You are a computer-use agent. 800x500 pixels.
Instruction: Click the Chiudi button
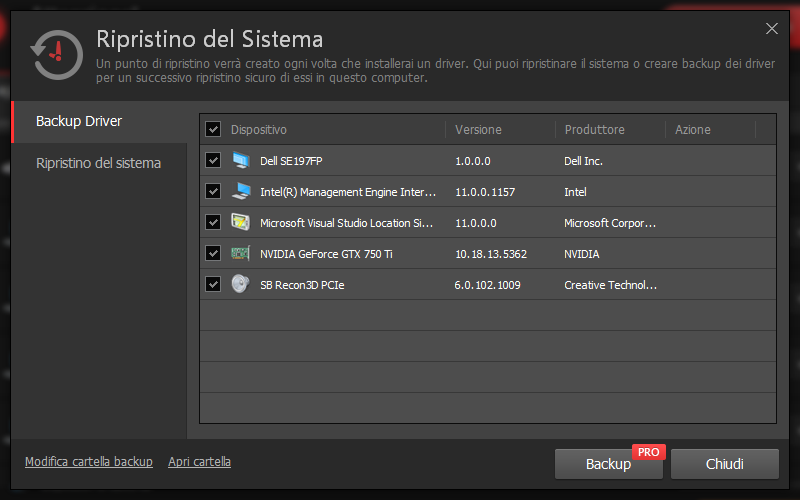point(724,464)
